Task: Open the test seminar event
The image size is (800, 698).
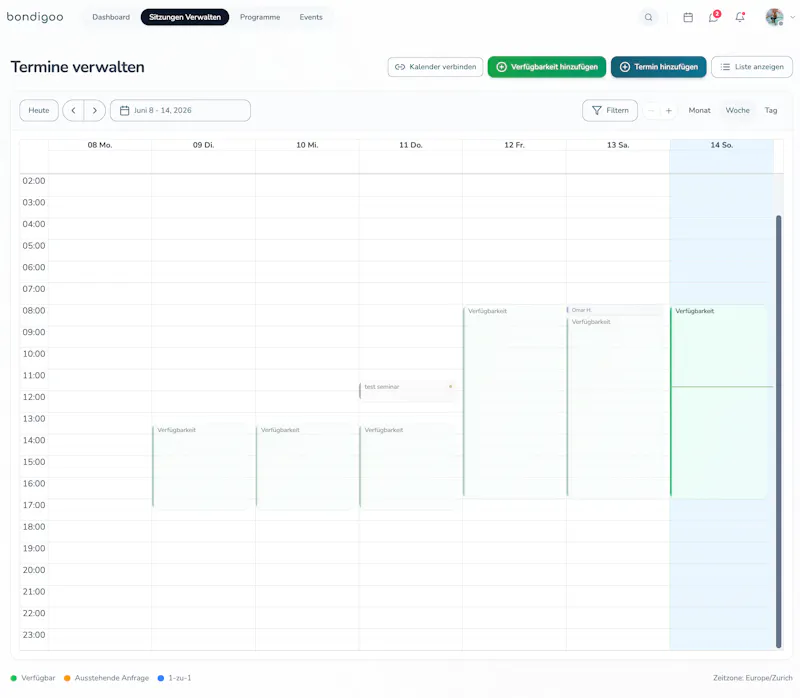Action: pos(408,390)
